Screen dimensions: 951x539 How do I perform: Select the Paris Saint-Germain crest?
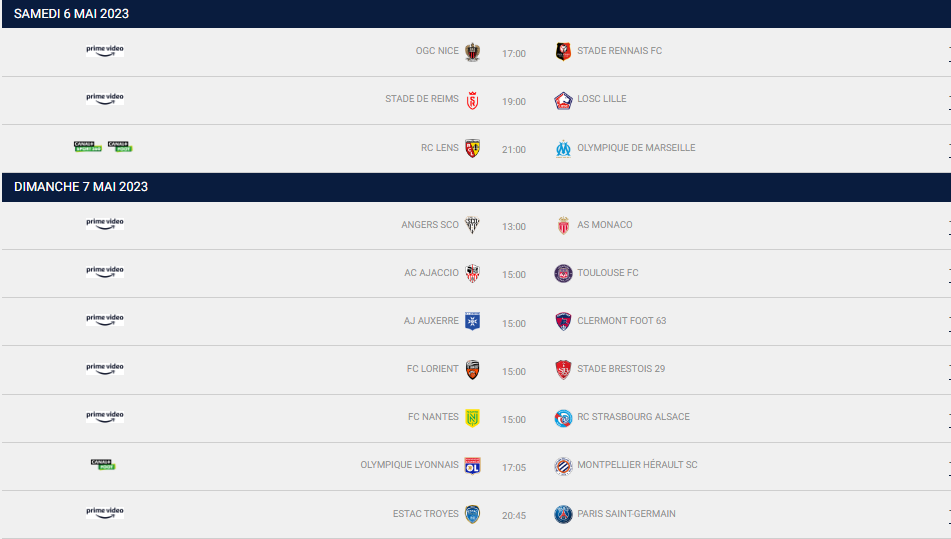point(563,514)
